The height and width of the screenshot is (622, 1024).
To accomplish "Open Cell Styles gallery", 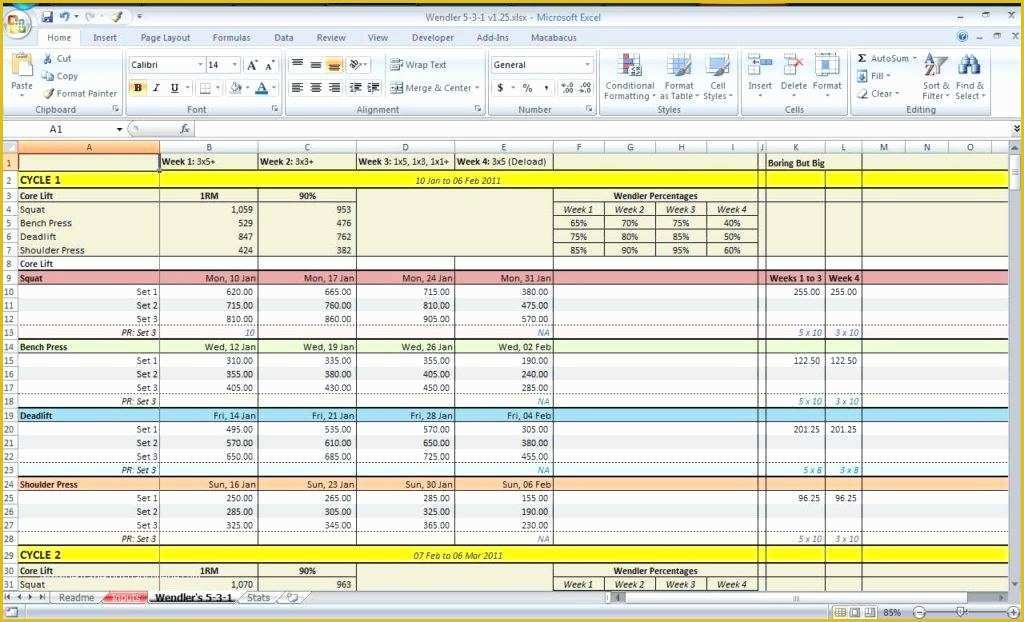I will (718, 77).
